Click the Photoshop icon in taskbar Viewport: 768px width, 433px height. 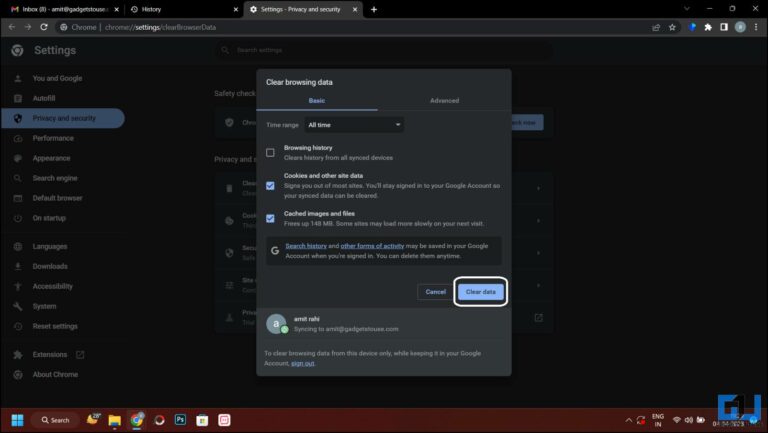[x=180, y=419]
